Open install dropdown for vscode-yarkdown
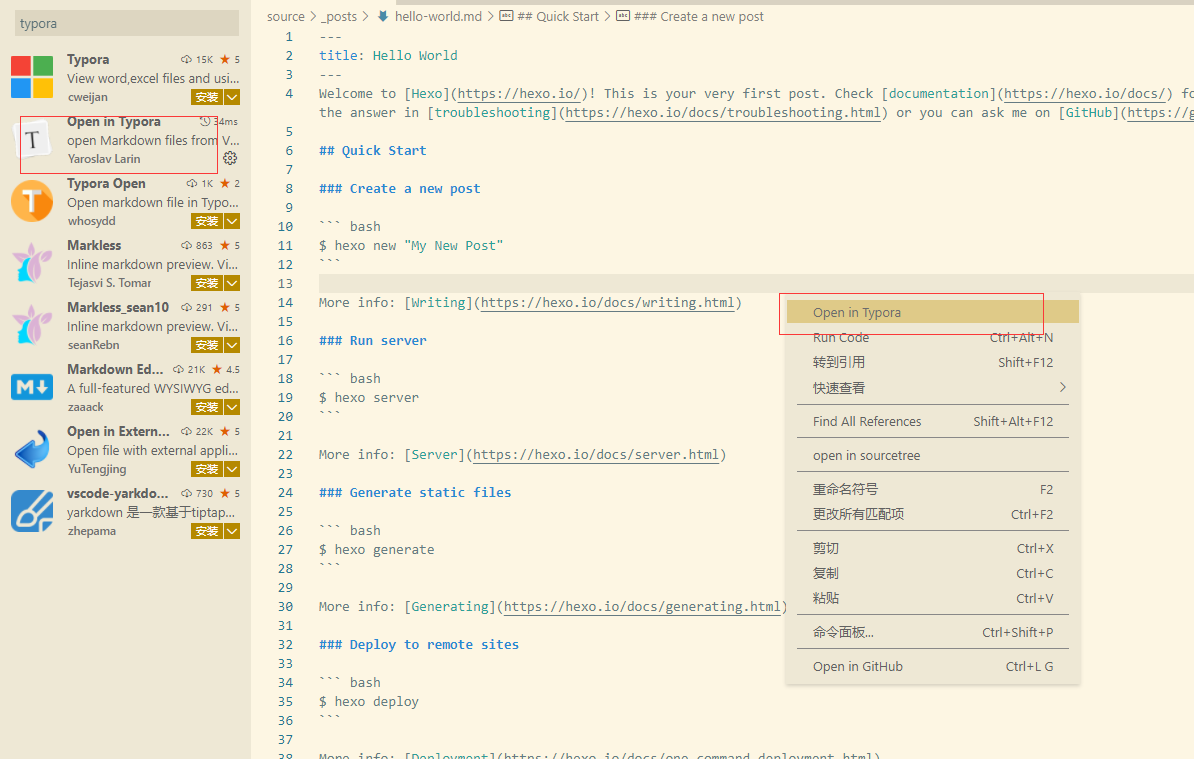Image resolution: width=1194 pixels, height=759 pixels. 232,531
